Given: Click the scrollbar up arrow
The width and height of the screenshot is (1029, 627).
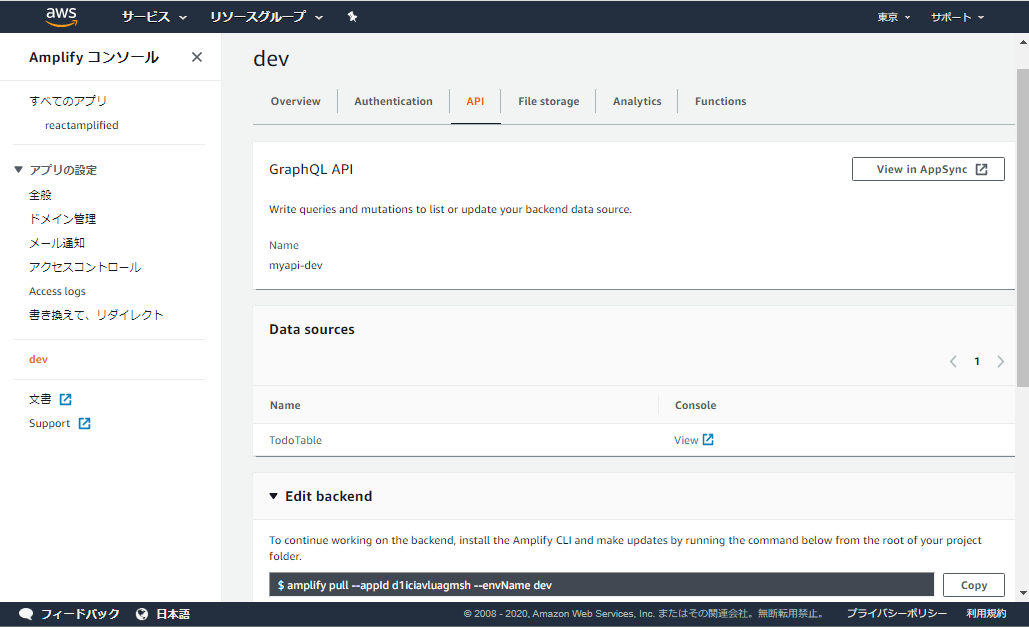Looking at the screenshot, I should click(x=1023, y=42).
